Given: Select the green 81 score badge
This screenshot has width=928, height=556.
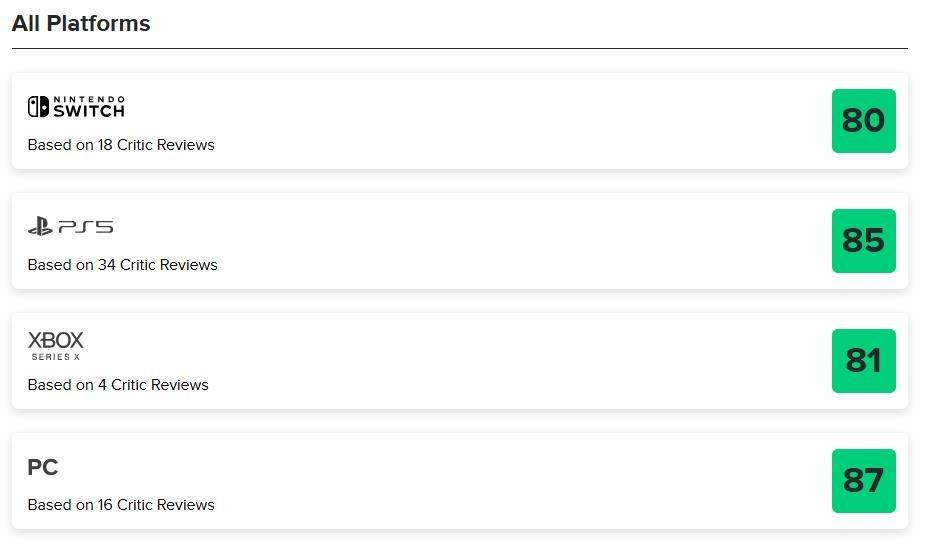Looking at the screenshot, I should click(863, 361).
